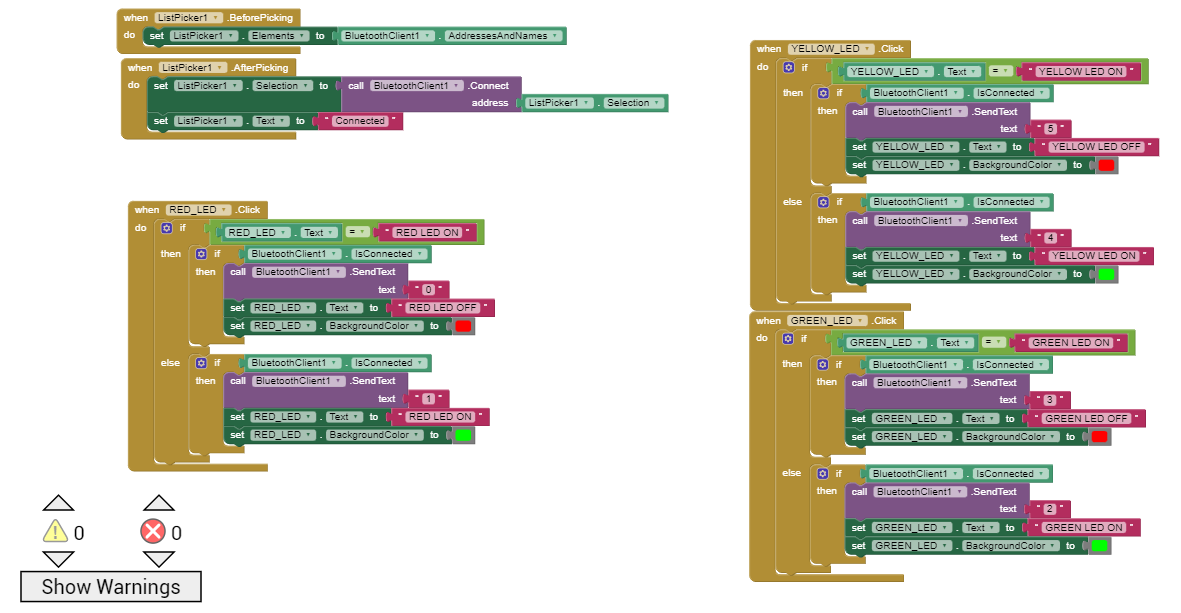Click Show Warnings button
Viewport: 1181px width, 613px height.
point(111,587)
